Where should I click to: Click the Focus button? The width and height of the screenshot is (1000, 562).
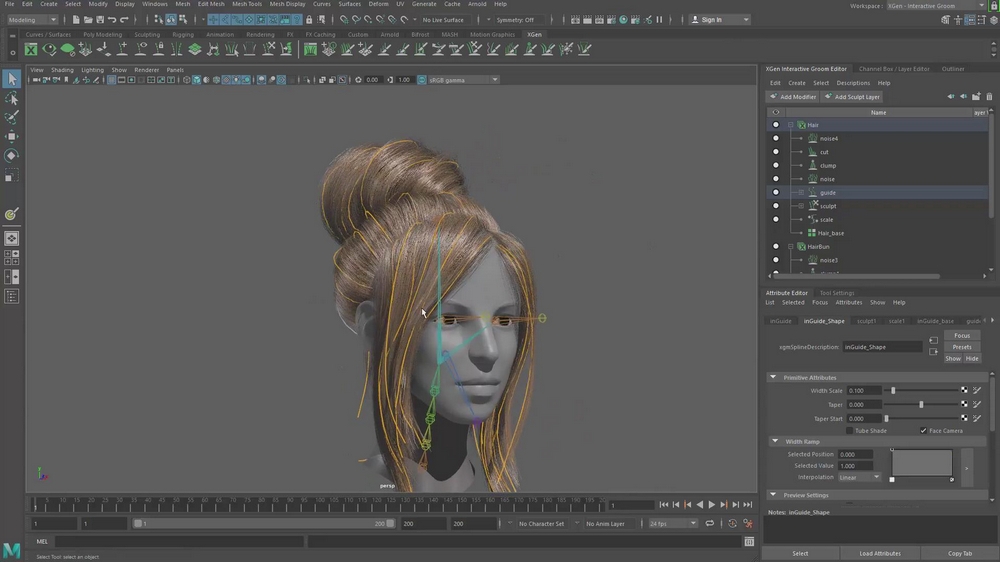[x=962, y=336]
